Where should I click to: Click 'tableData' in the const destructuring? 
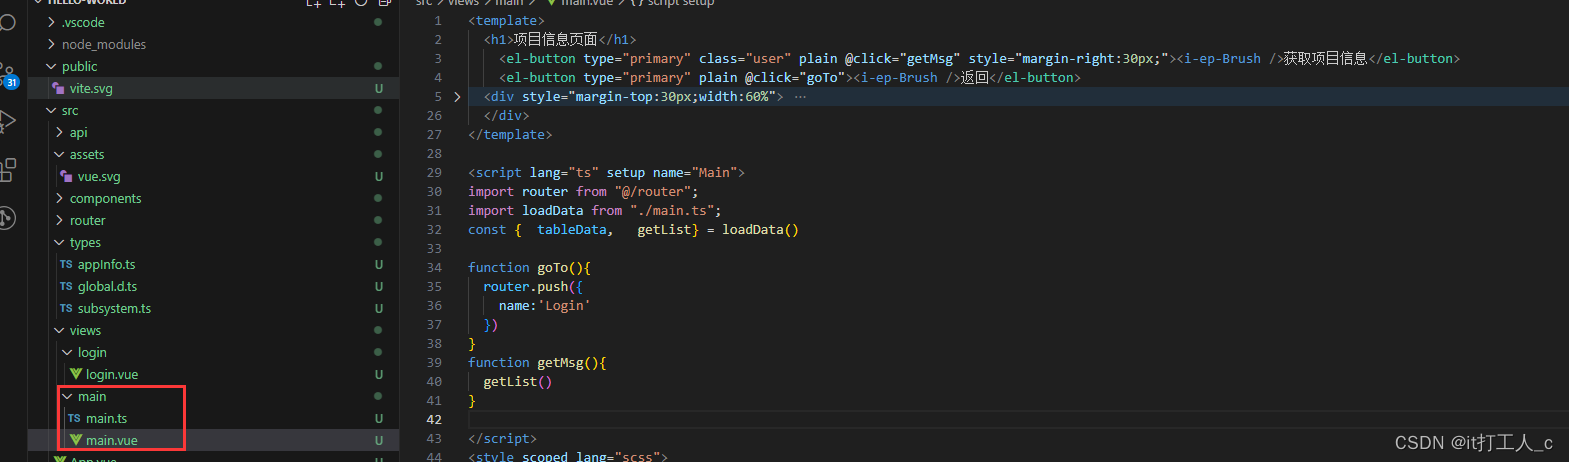coord(571,229)
